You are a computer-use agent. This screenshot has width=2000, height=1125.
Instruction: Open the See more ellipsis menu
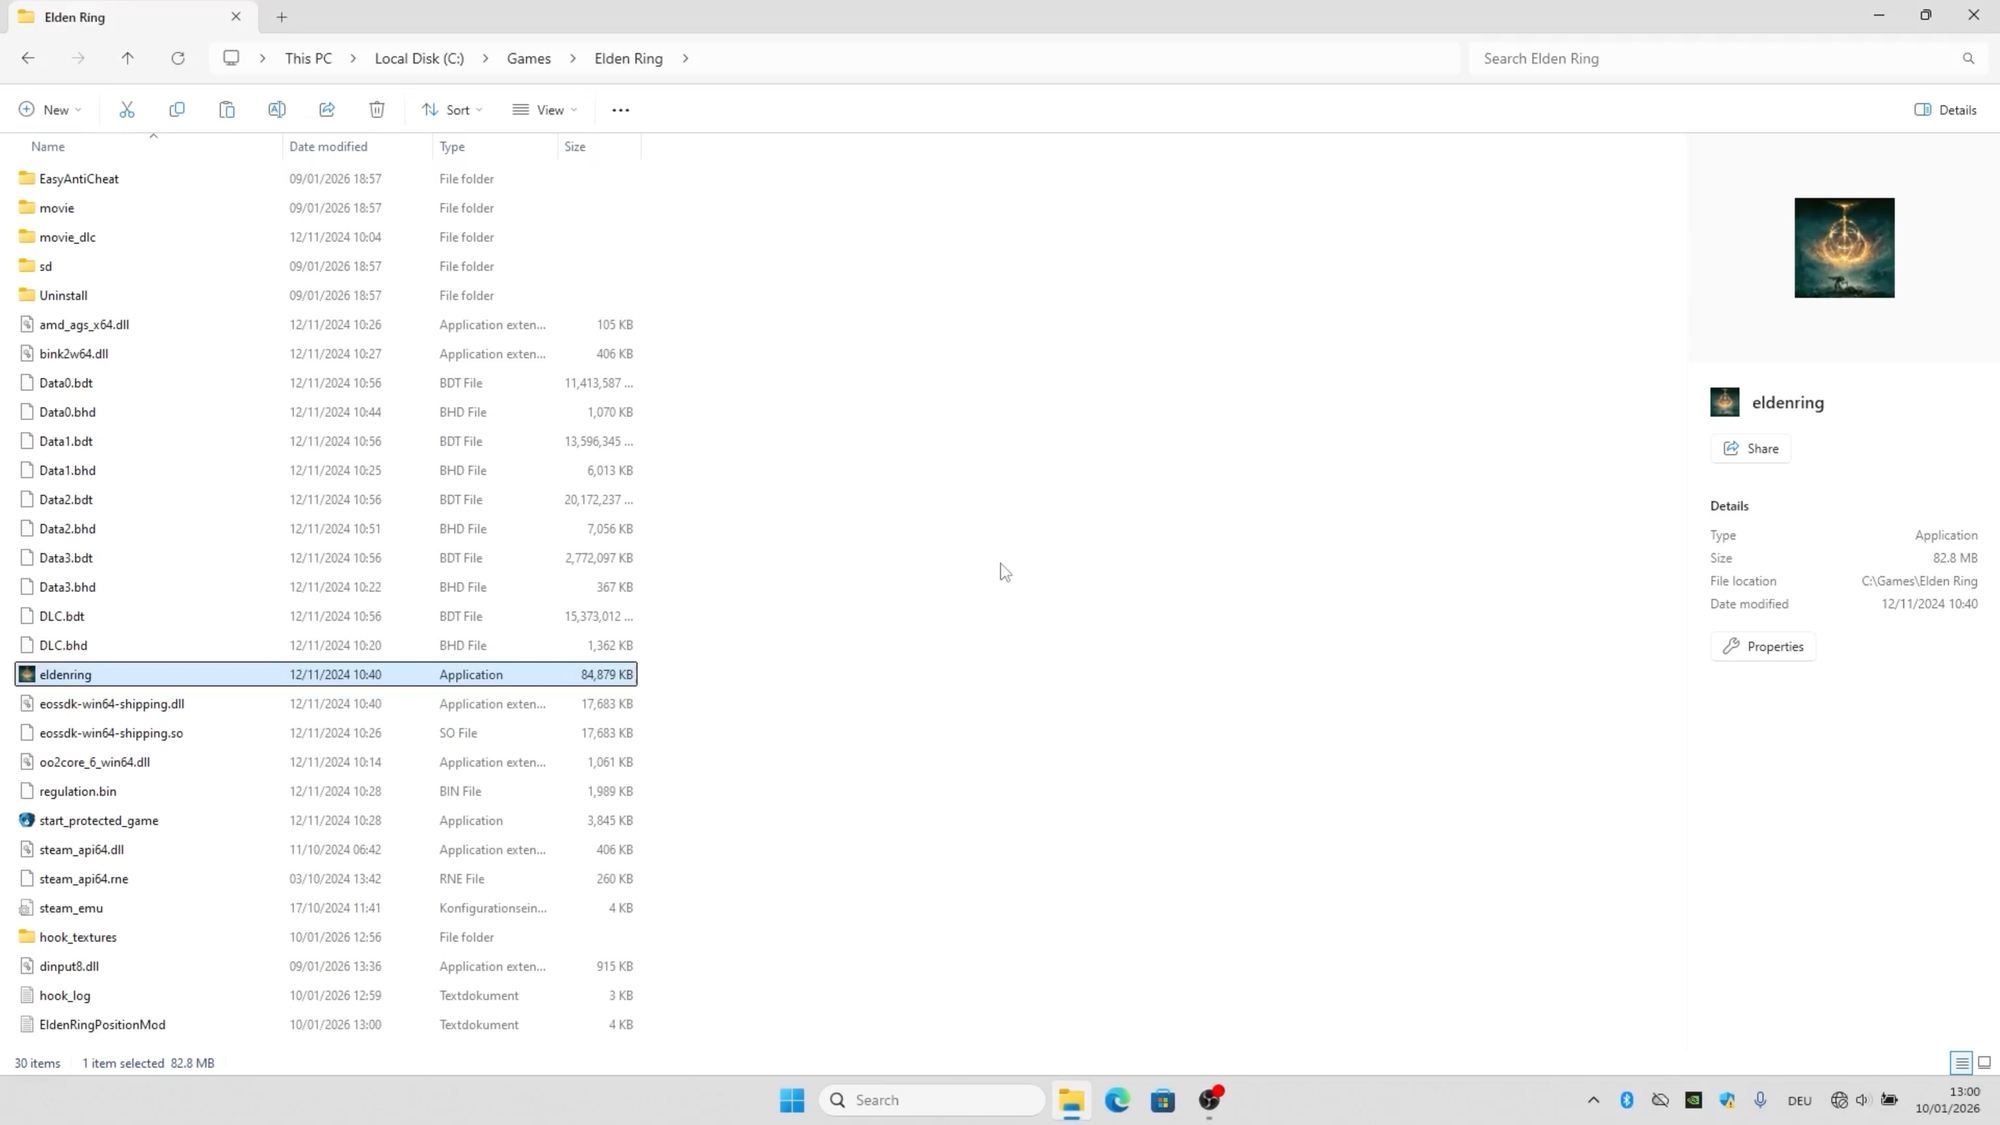click(620, 110)
